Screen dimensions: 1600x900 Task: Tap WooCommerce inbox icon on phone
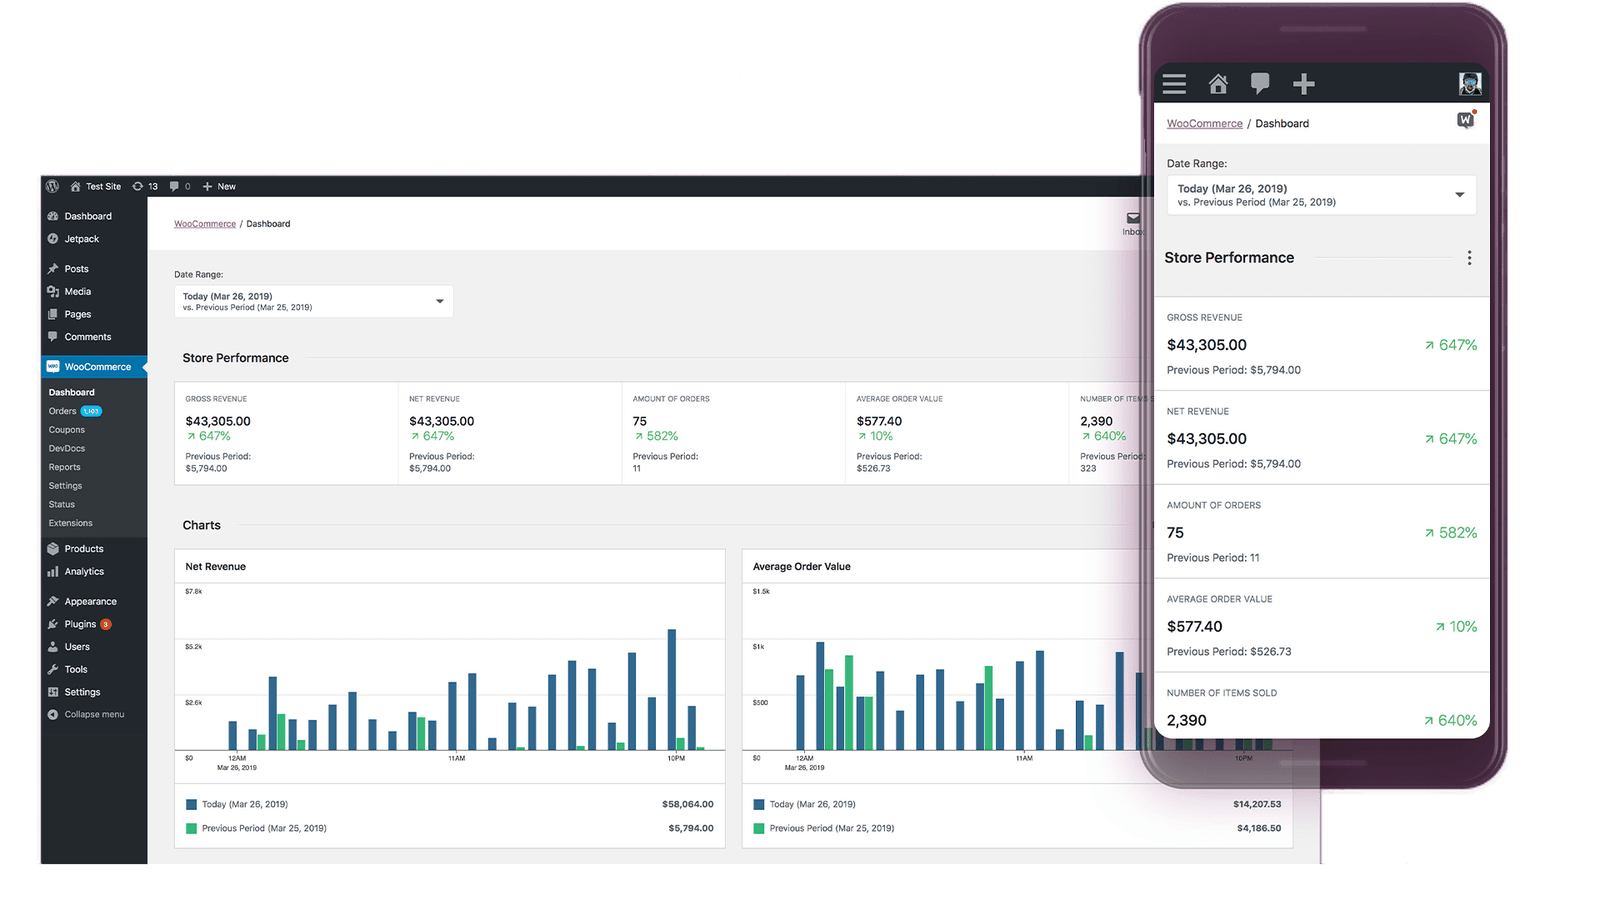[x=1466, y=120]
